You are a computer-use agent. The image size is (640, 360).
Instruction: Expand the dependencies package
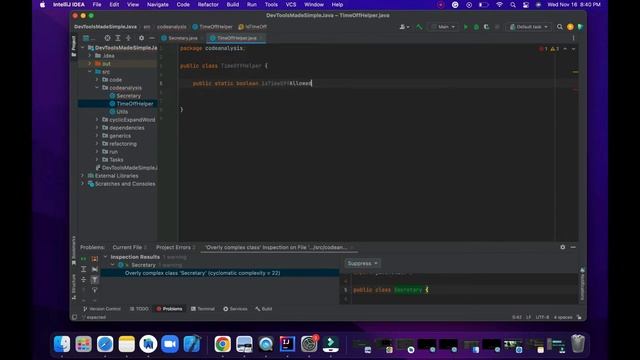coord(97,127)
